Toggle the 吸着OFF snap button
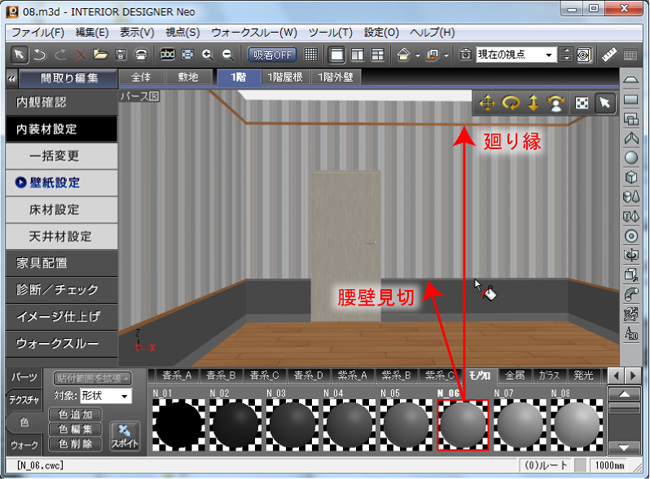The width and height of the screenshot is (650, 479). click(272, 54)
